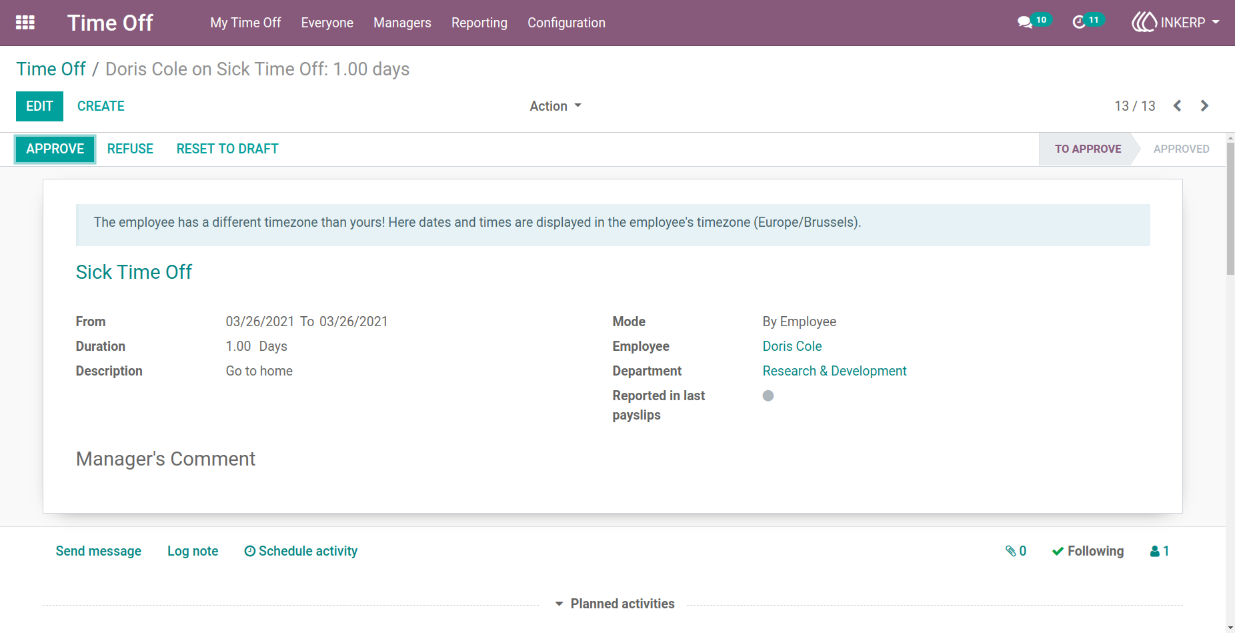Open the Action dropdown menu
This screenshot has height=633, width=1235.
(x=555, y=106)
